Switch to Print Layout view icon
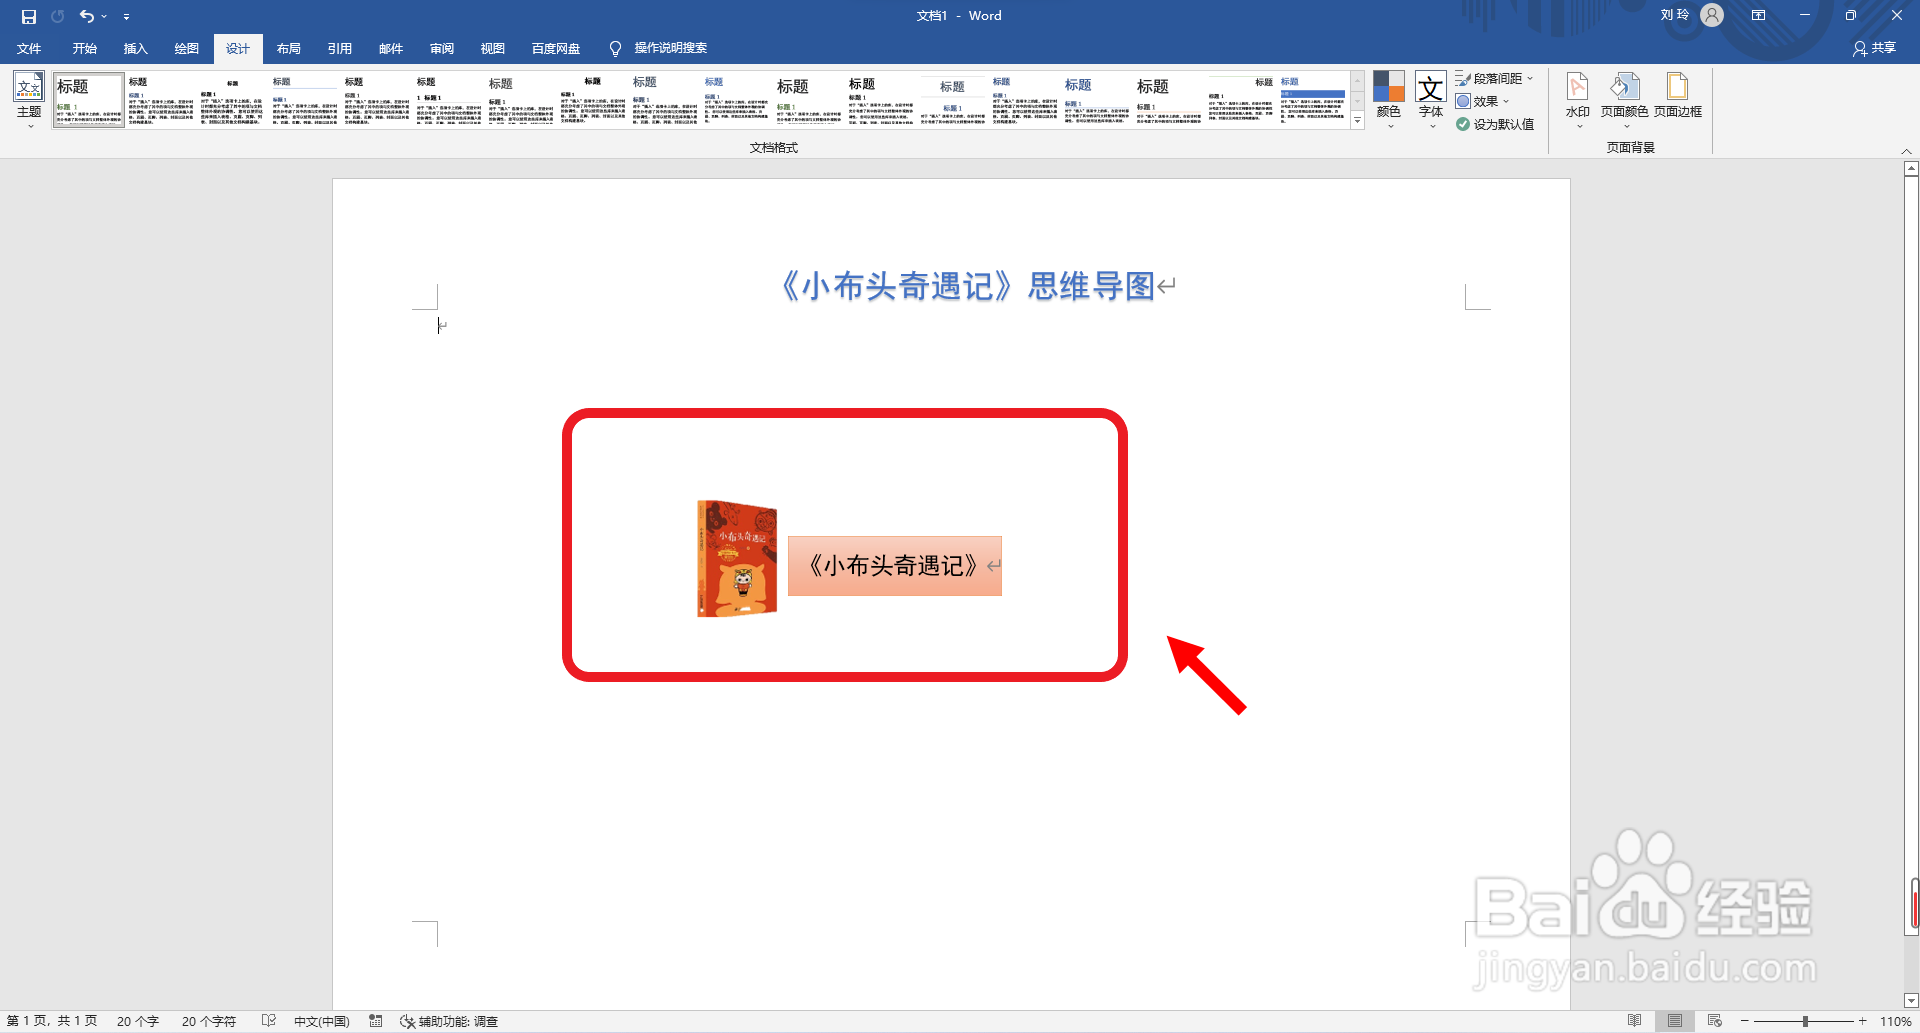1920x1033 pixels. 1675,1021
